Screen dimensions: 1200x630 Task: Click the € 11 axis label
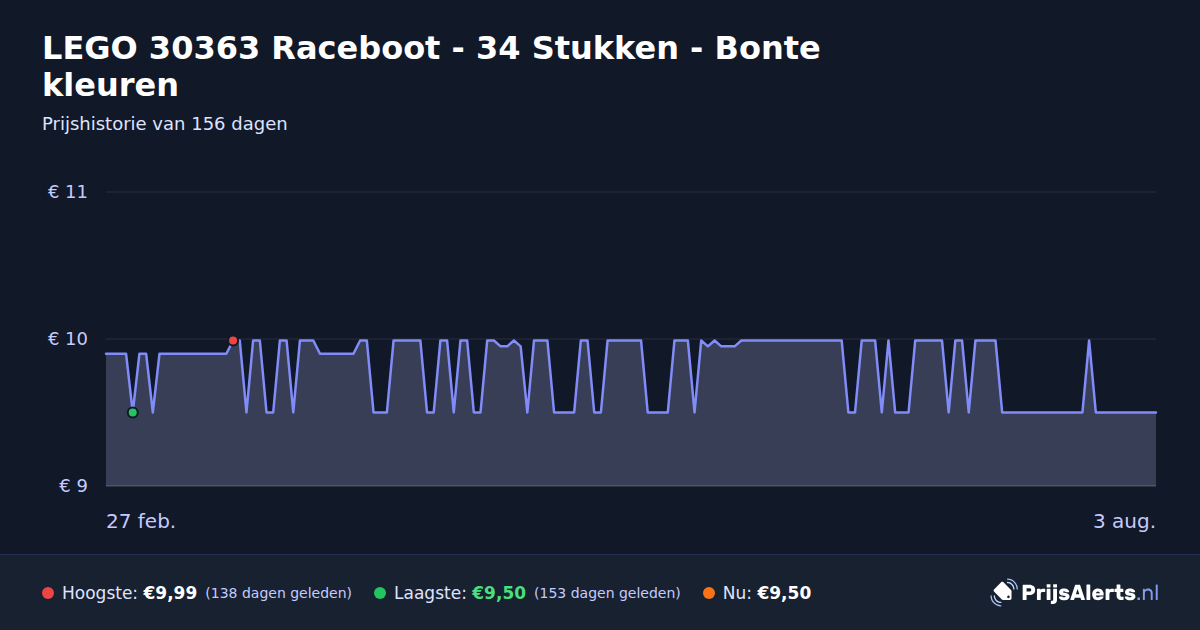pyautogui.click(x=68, y=192)
